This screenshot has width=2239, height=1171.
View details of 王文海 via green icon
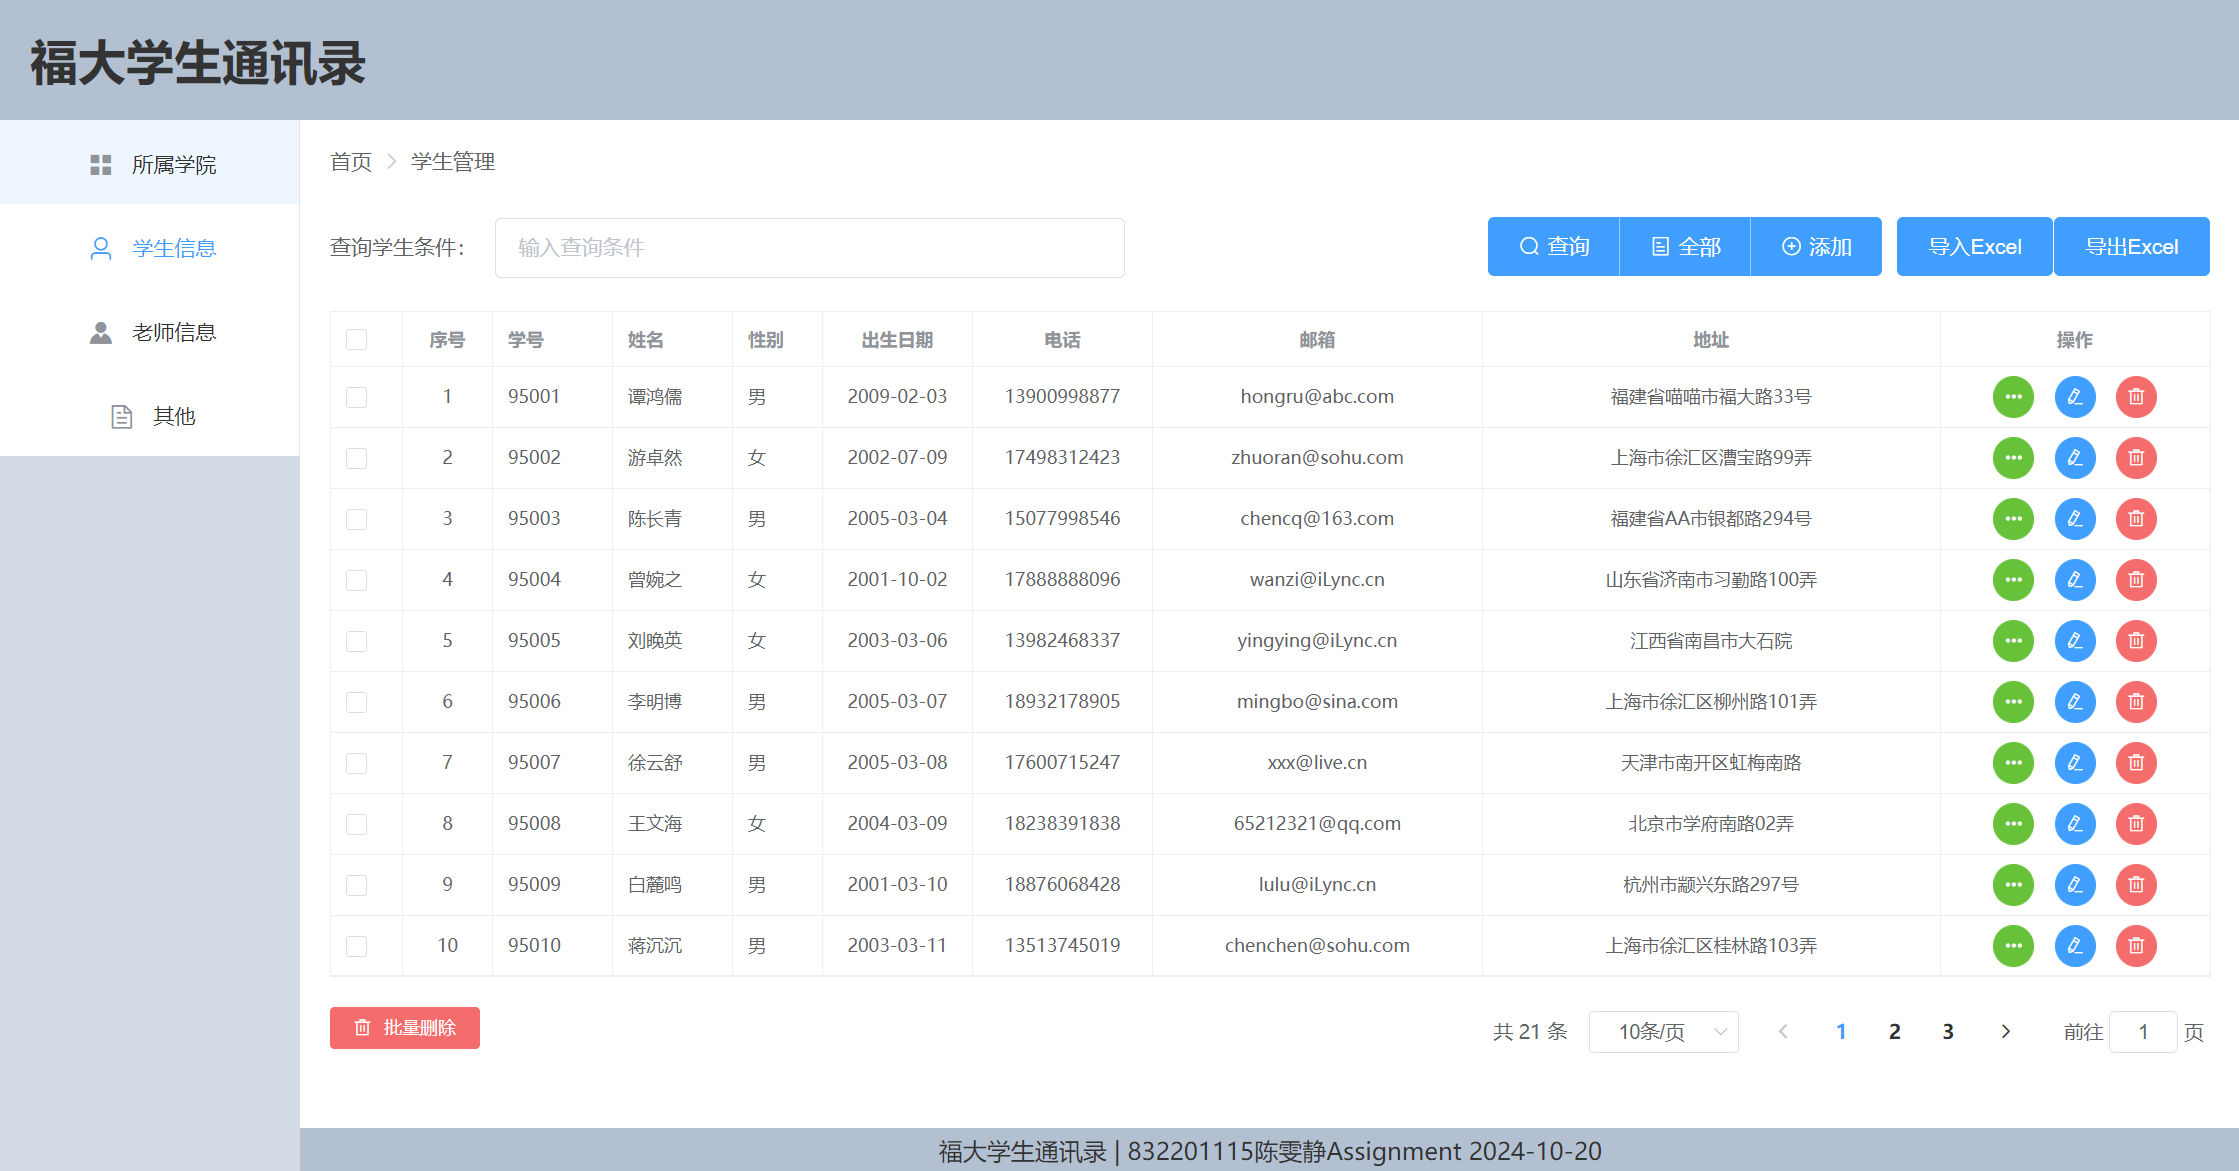coord(2013,824)
